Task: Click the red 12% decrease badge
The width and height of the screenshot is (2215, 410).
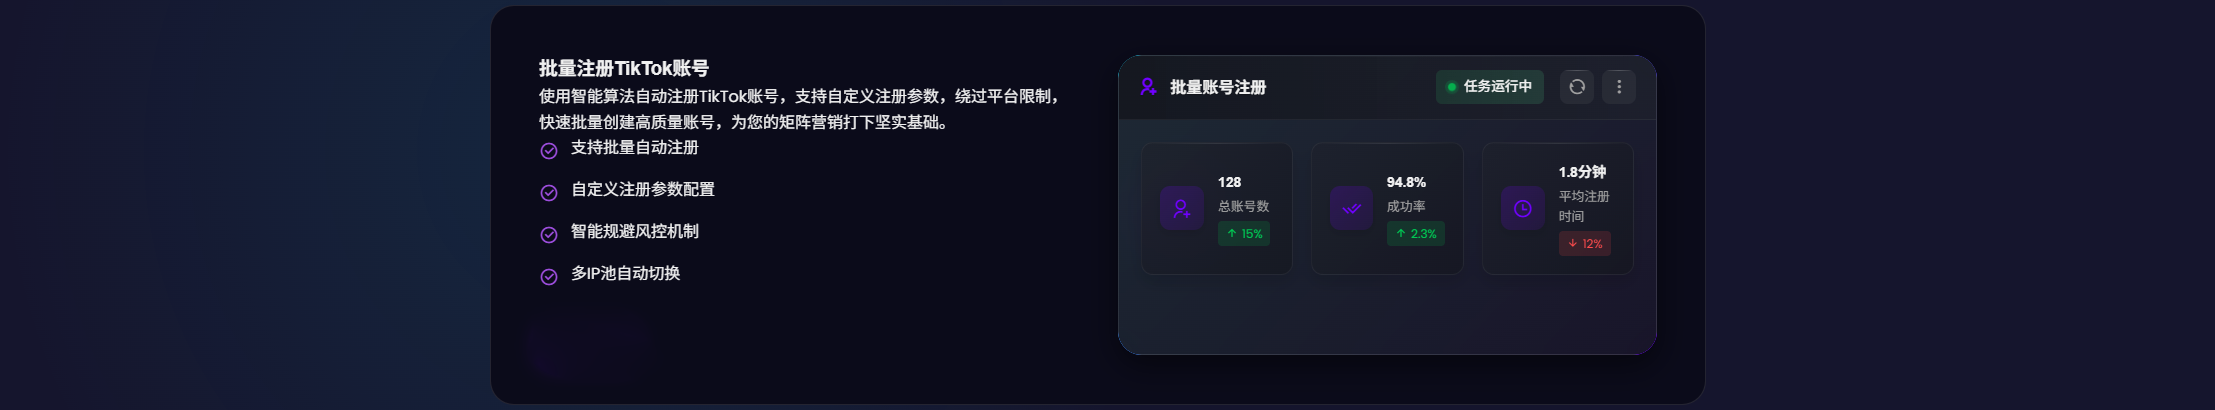Action: pyautogui.click(x=1584, y=244)
